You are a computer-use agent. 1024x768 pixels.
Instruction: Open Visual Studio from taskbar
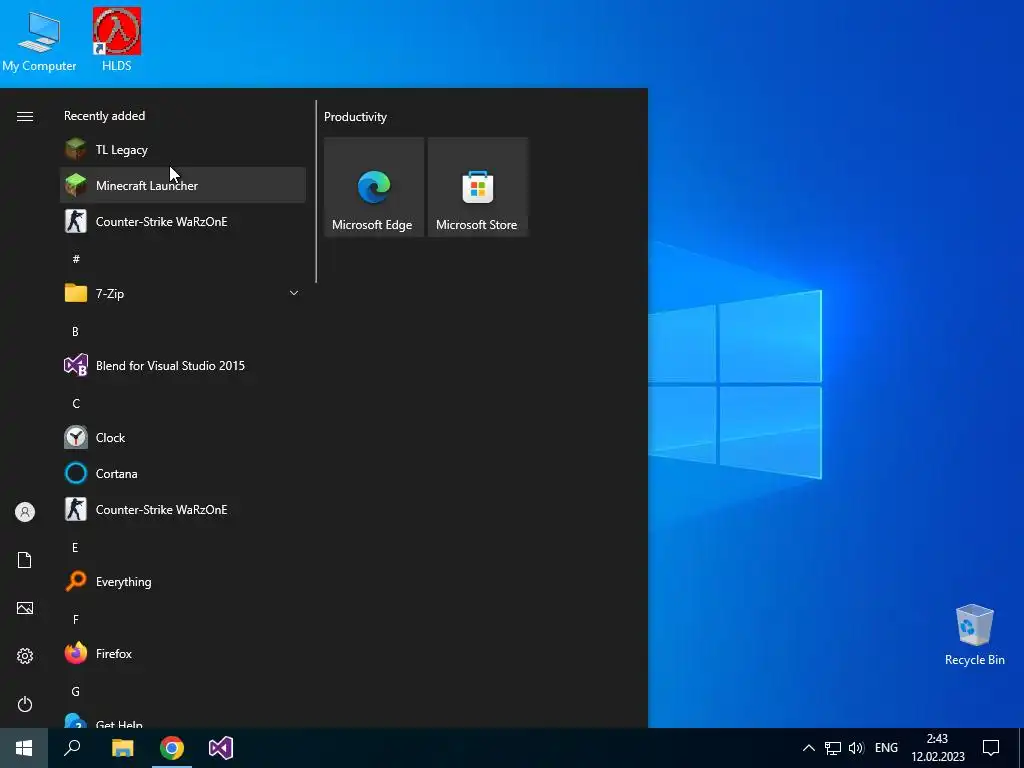221,748
